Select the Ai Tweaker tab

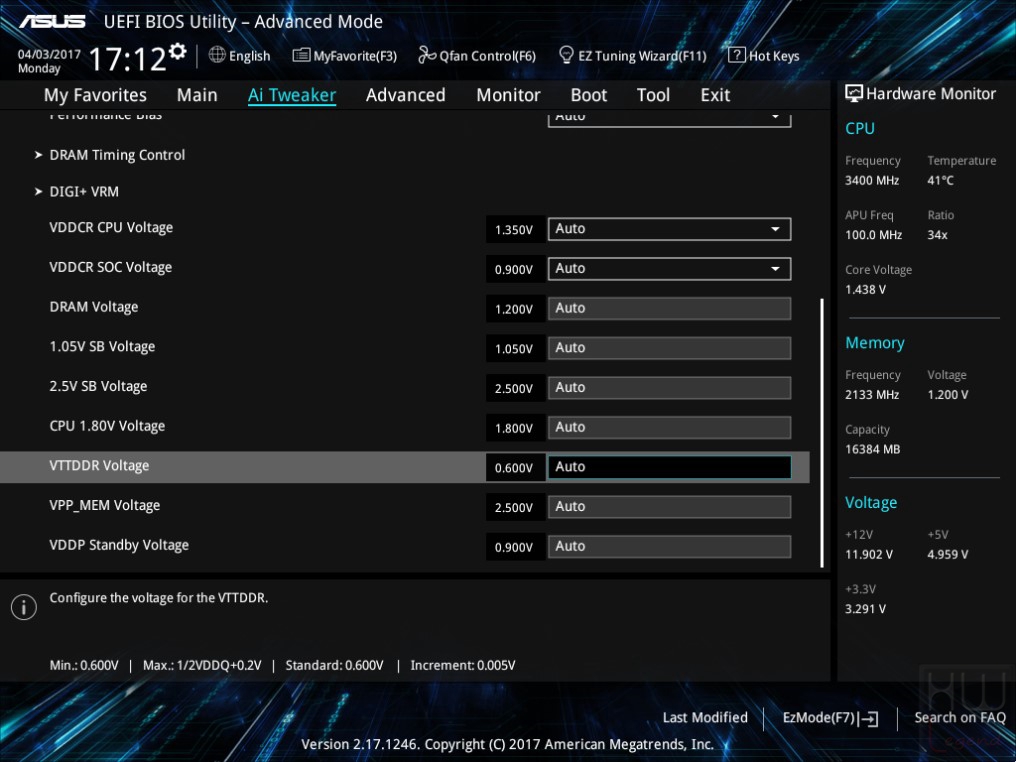[292, 95]
